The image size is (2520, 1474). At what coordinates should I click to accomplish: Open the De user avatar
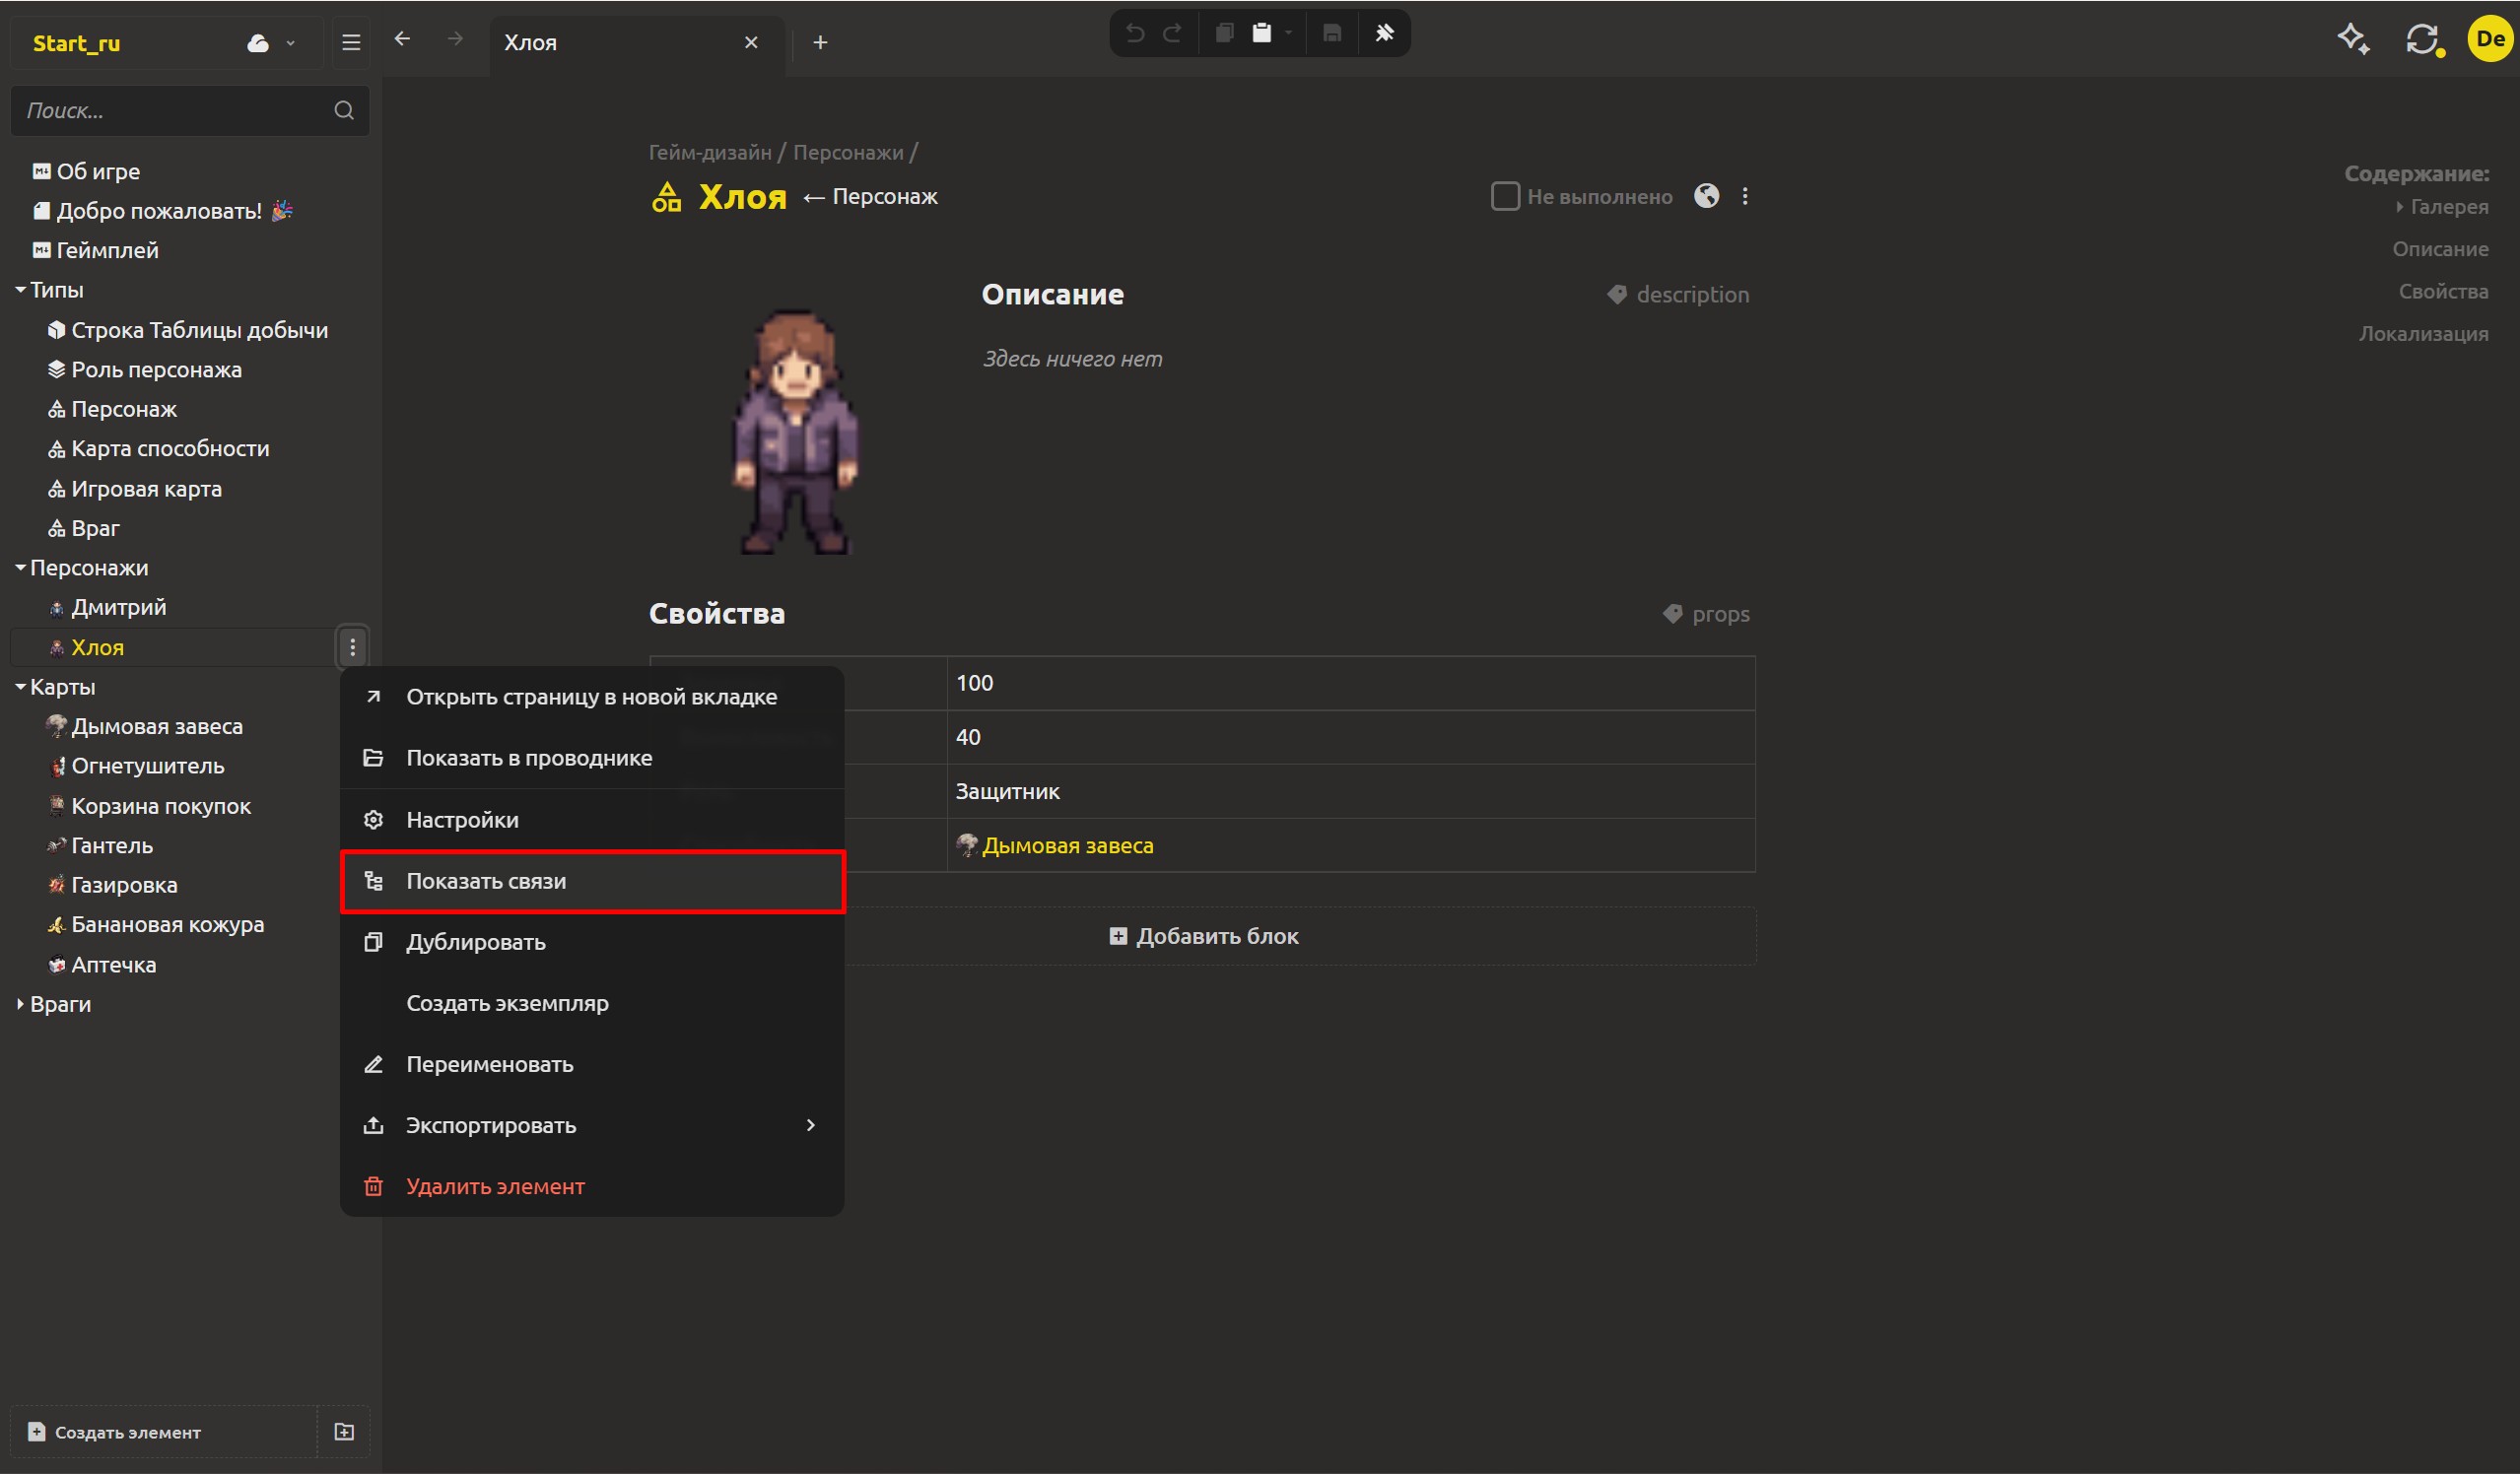coord(2490,40)
